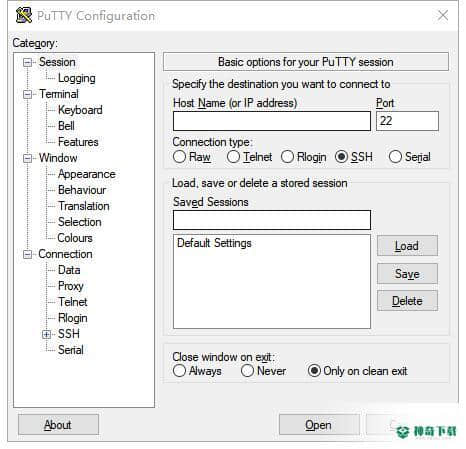Click the Open button

(x=319, y=425)
